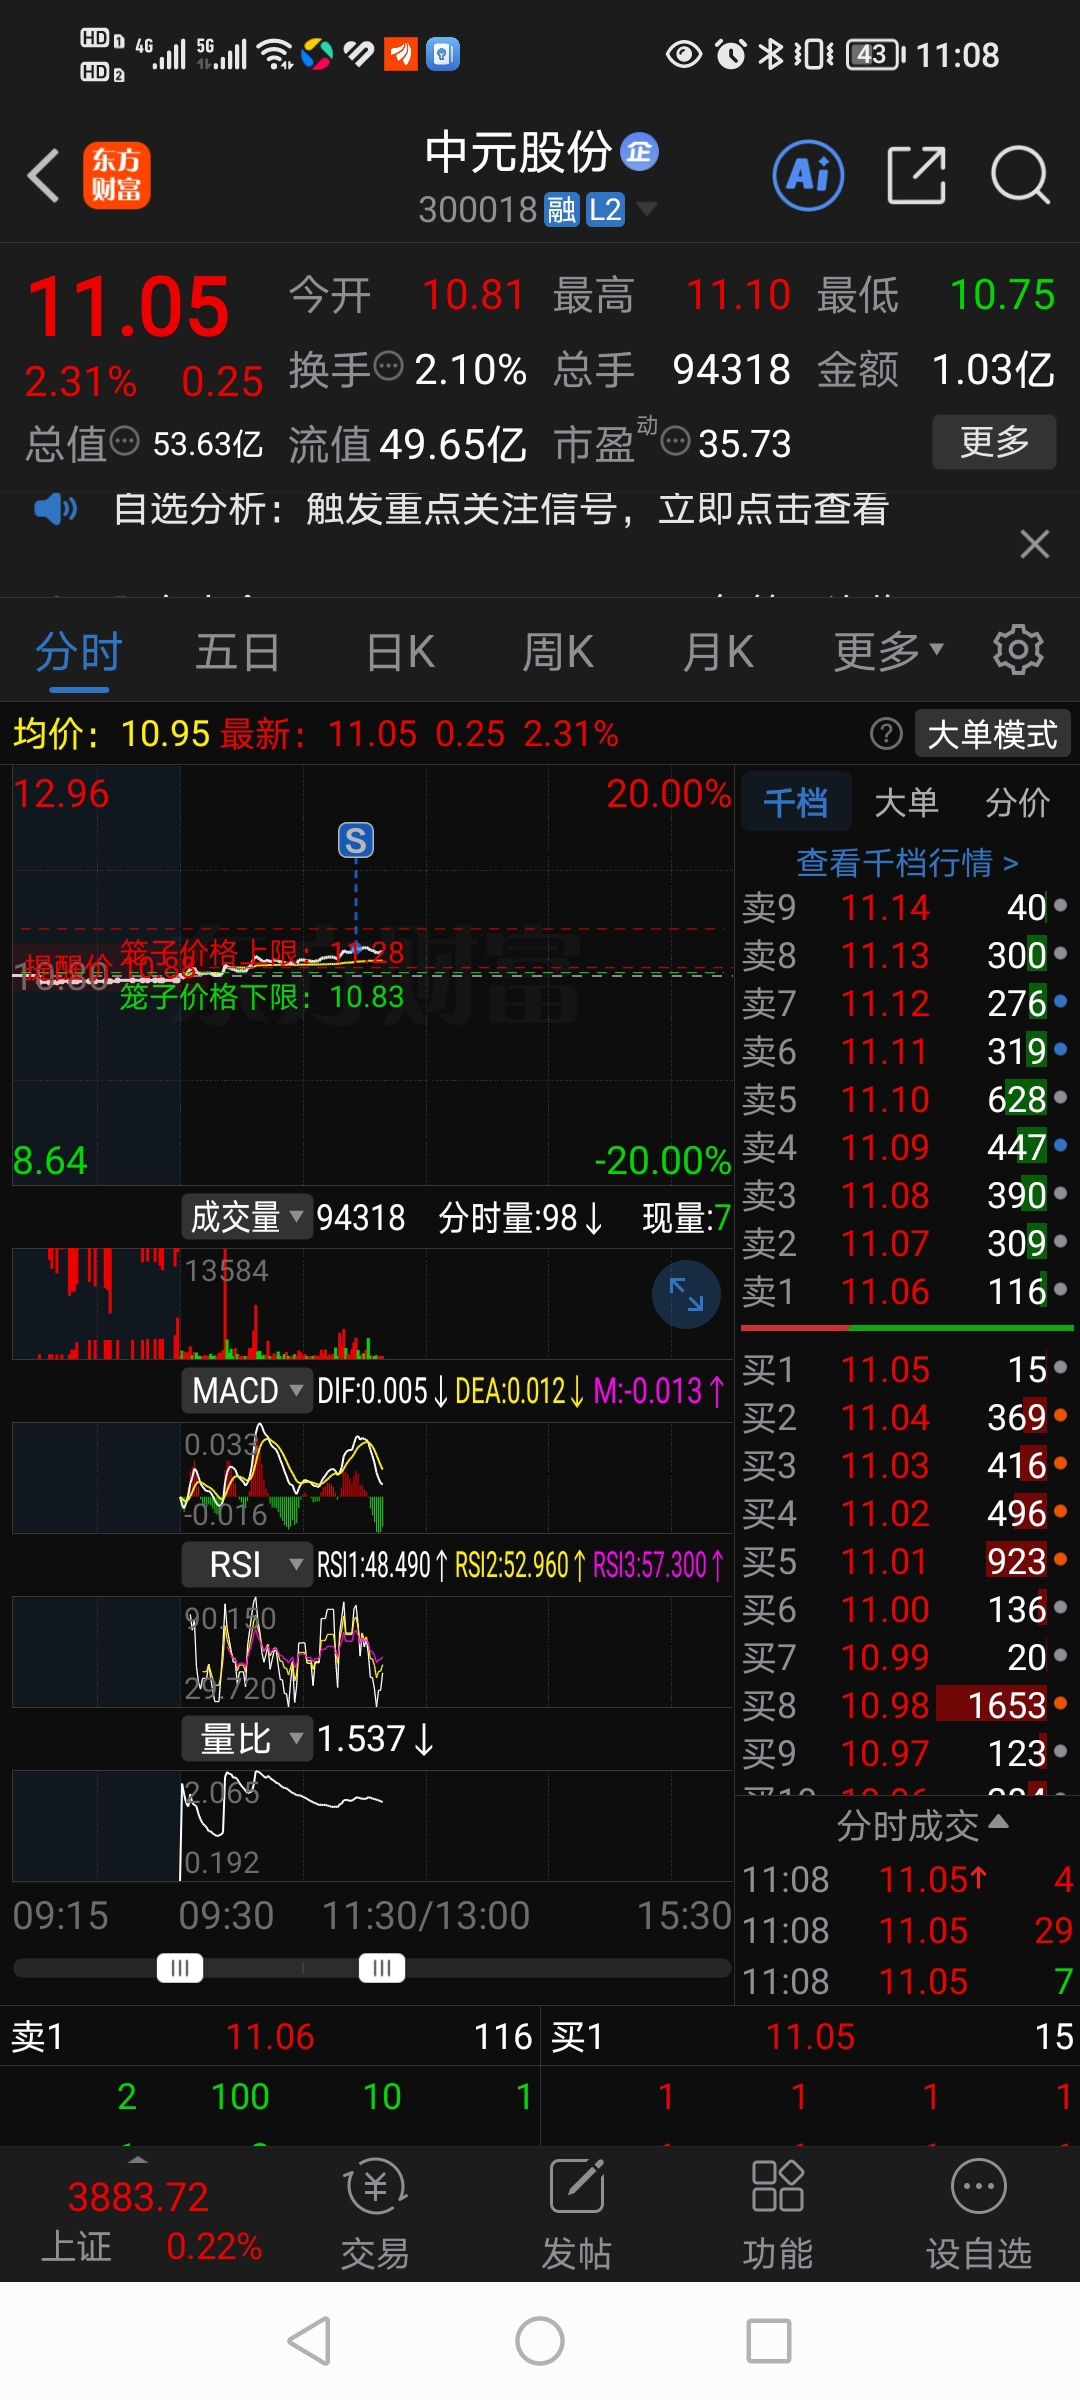Image resolution: width=1080 pixels, height=2400 pixels.
Task: Tap right handle of time range slider
Action: click(x=382, y=1968)
